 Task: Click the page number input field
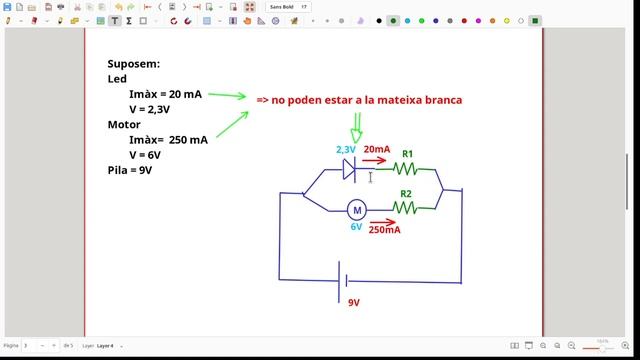tap(30, 346)
